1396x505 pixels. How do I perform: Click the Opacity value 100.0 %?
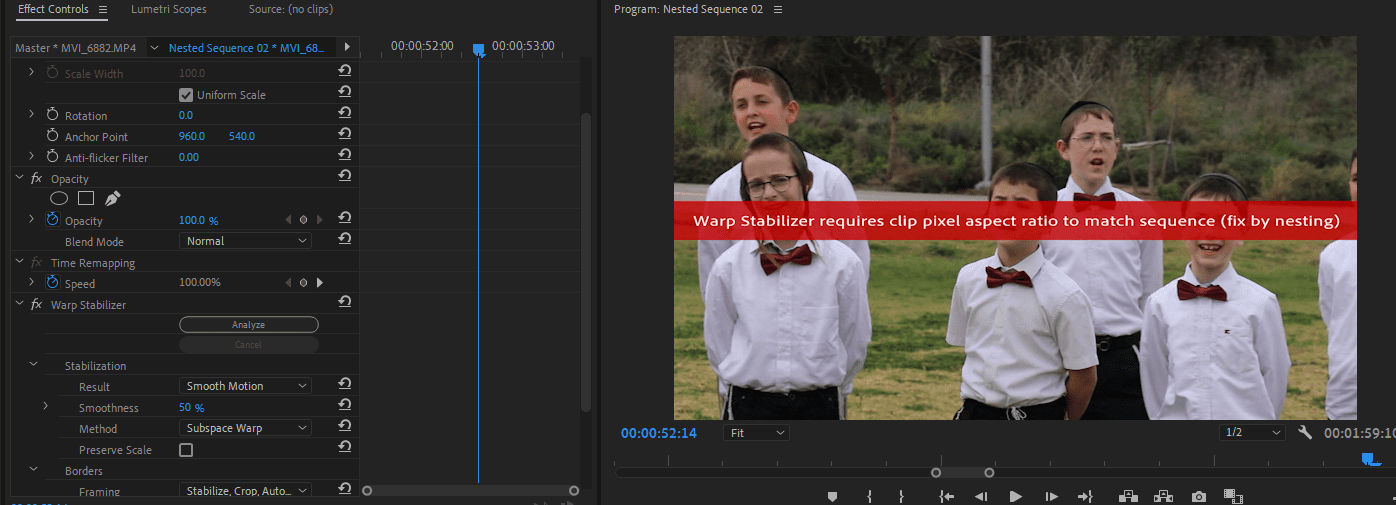click(198, 220)
